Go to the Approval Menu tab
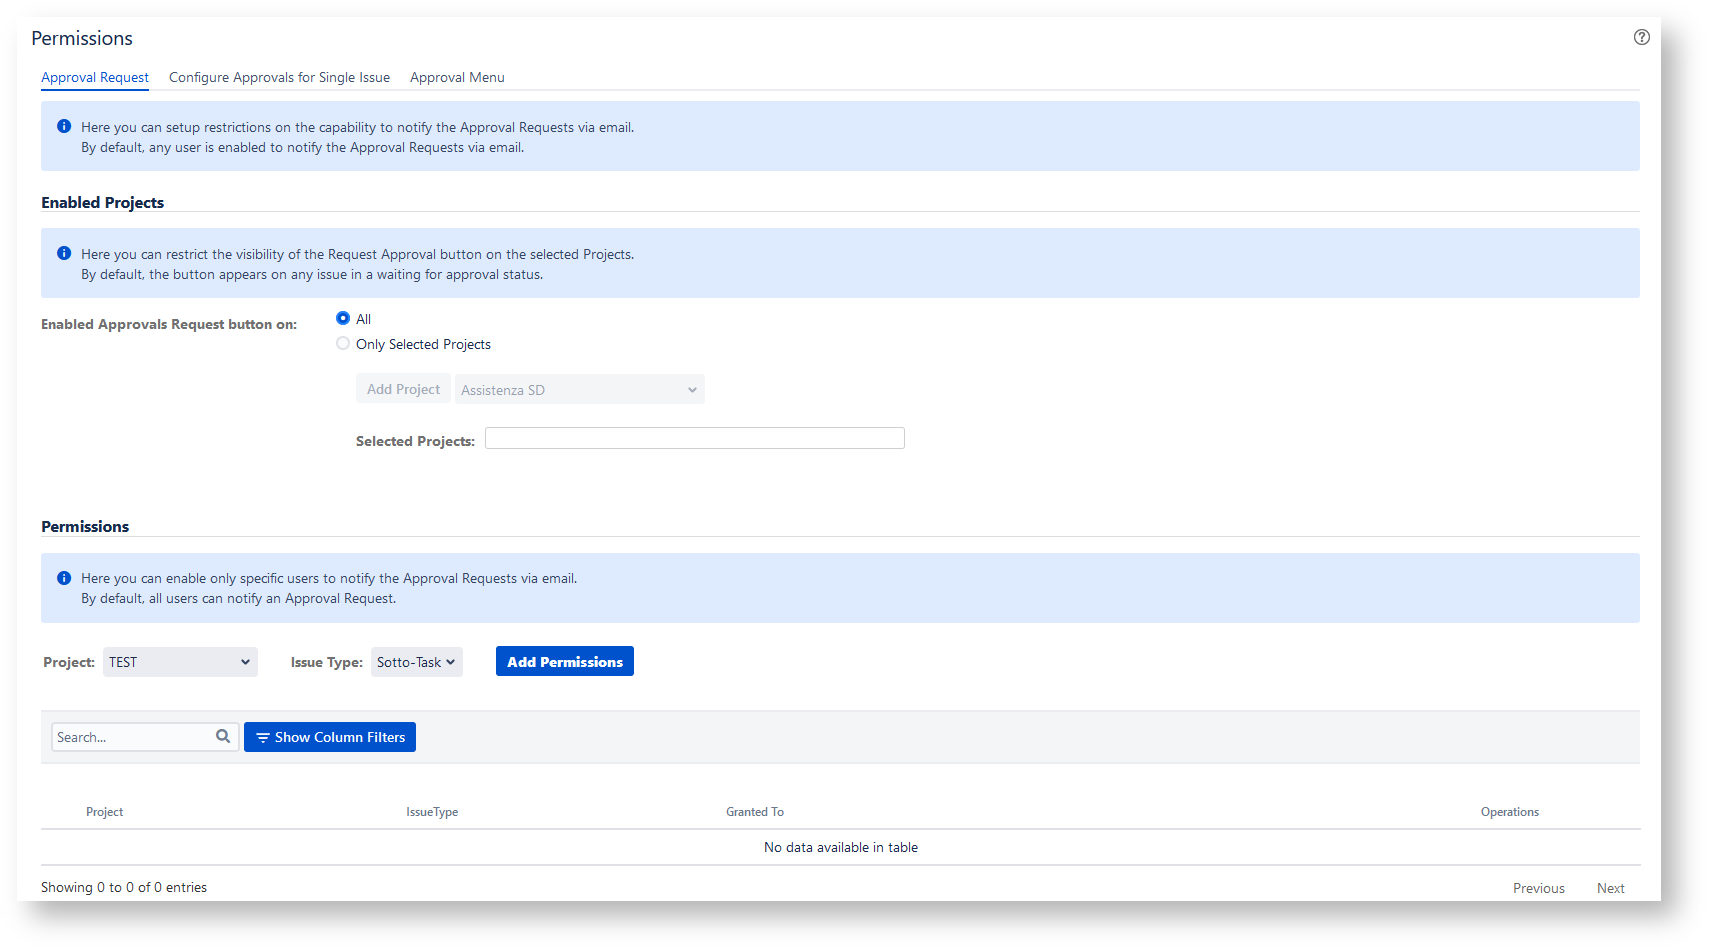The image size is (1709, 949). 457,77
